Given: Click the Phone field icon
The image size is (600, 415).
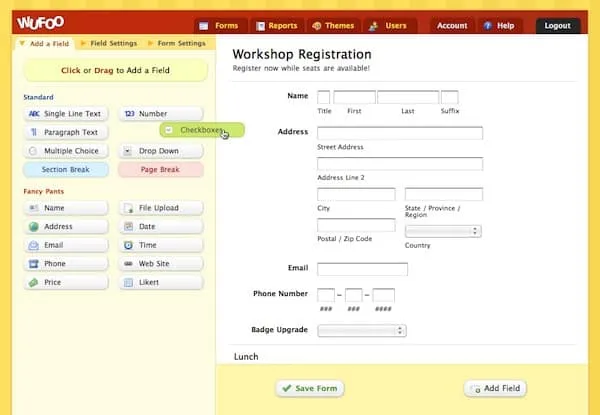Looking at the screenshot, I should click(x=34, y=264).
